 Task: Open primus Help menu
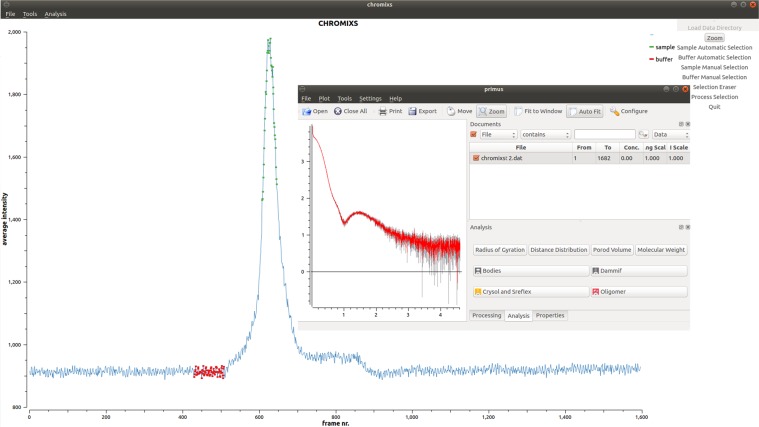pos(395,98)
